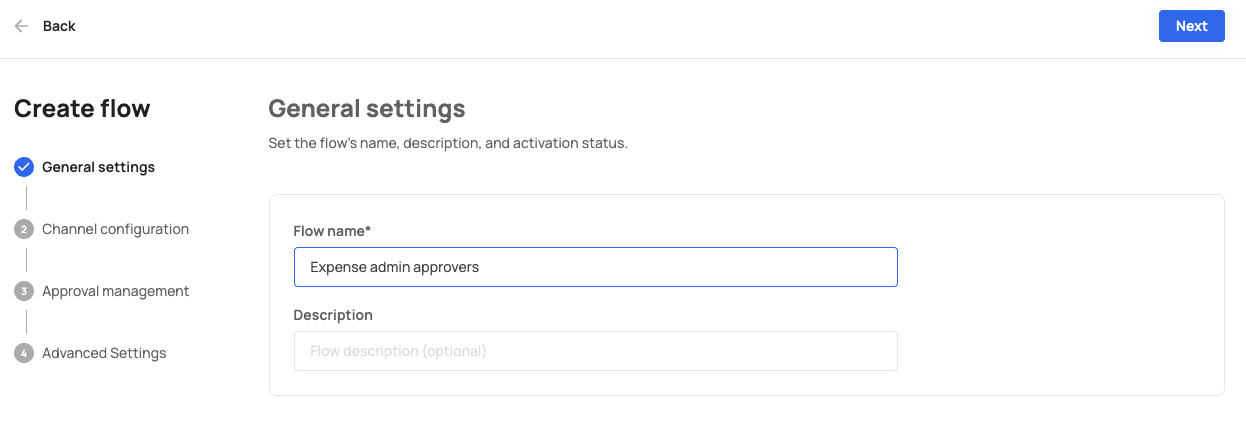Click the General settings page heading
Image resolution: width=1246 pixels, height=446 pixels.
pyautogui.click(x=367, y=109)
